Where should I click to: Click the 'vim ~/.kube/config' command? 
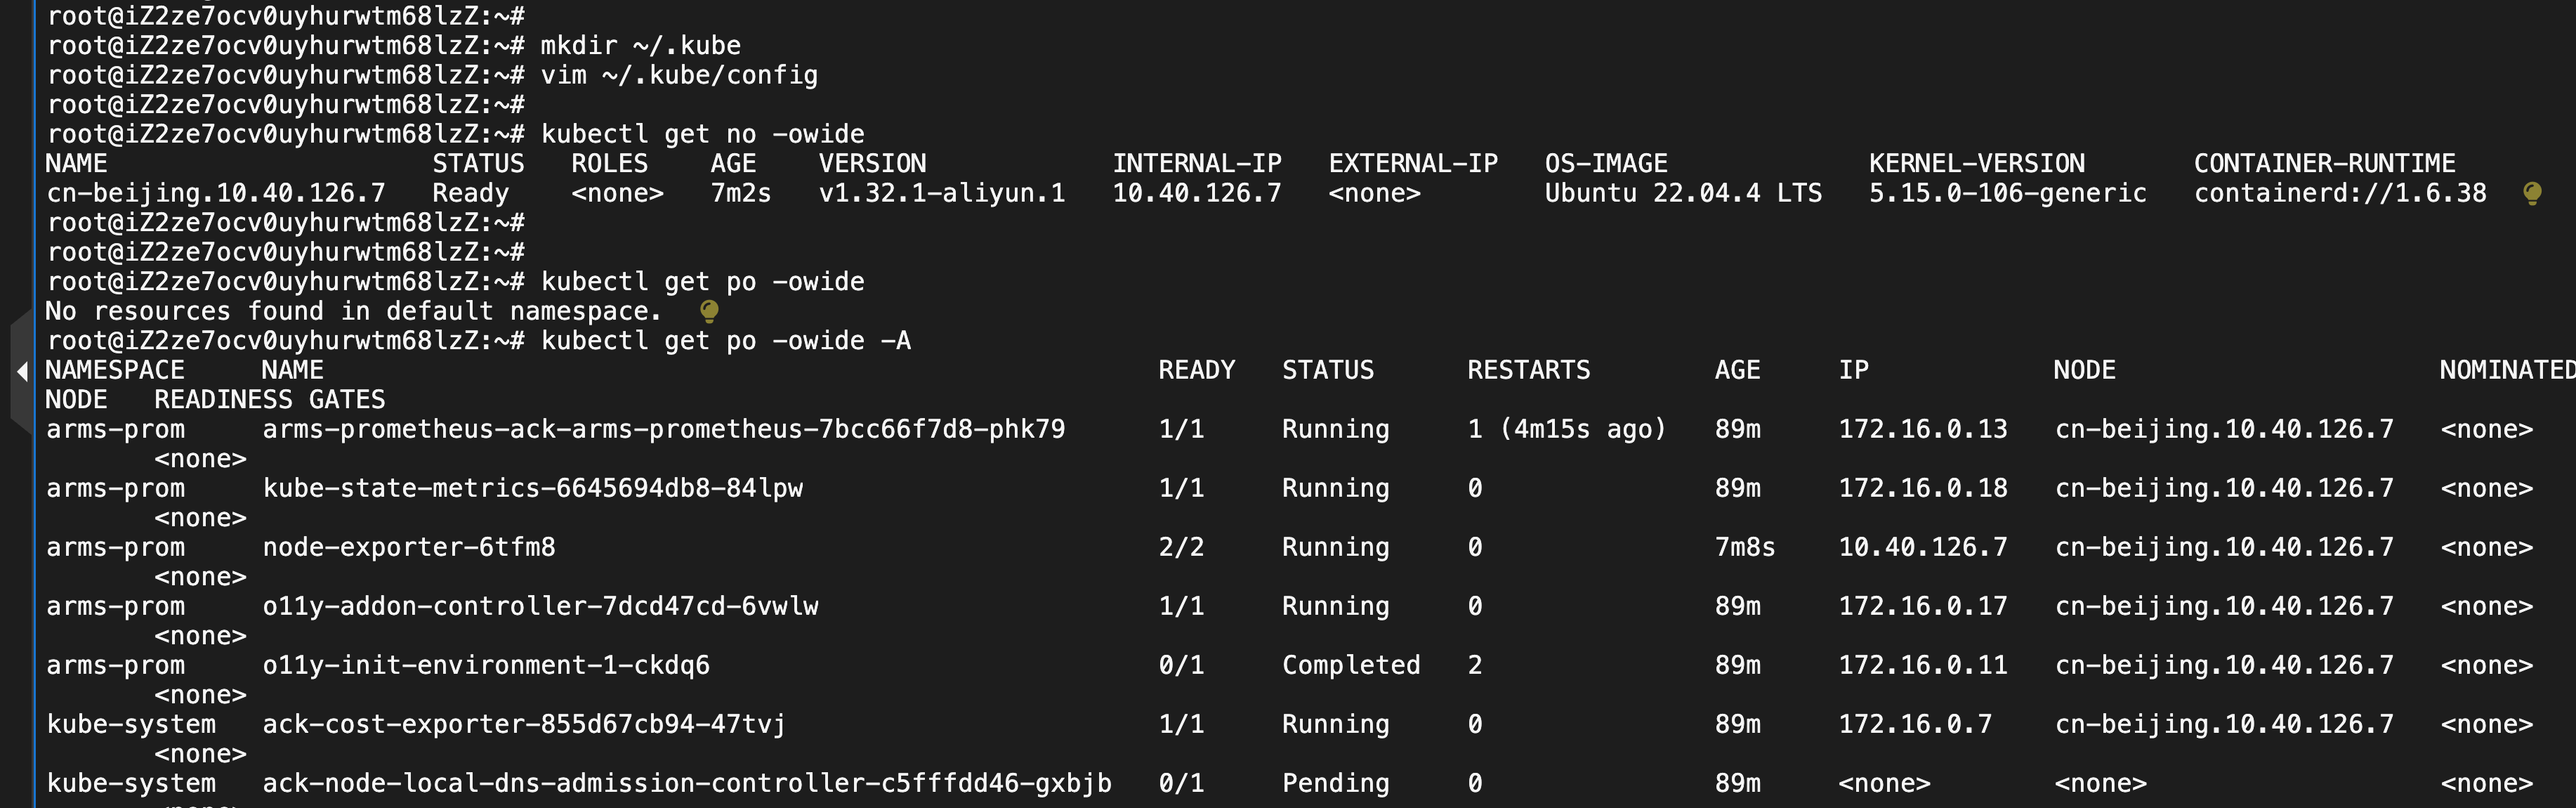click(679, 75)
